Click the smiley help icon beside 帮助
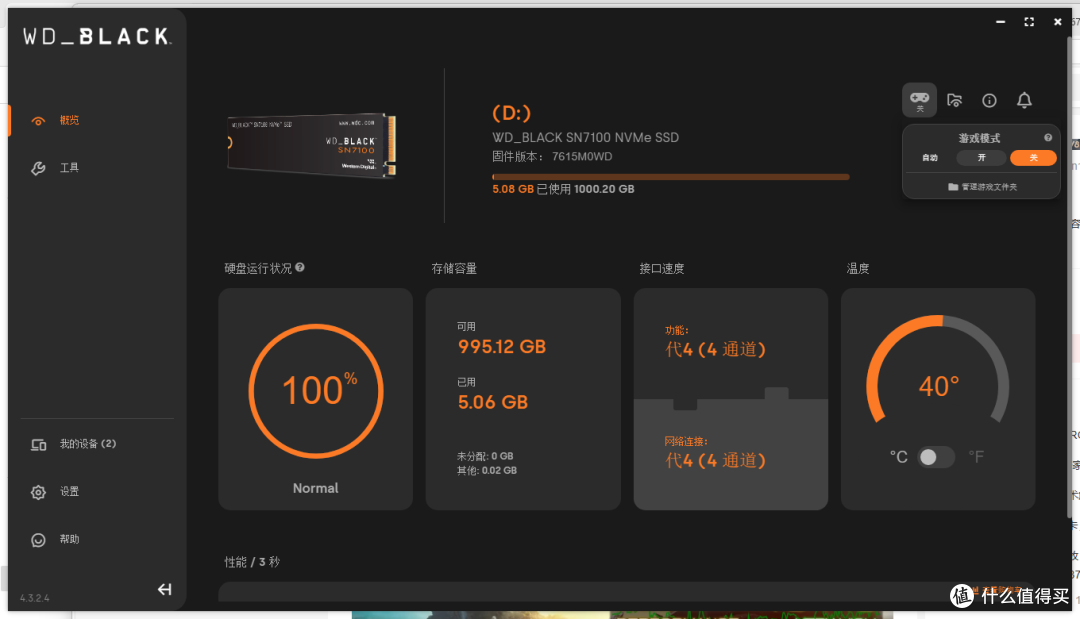1080x619 pixels. click(39, 540)
